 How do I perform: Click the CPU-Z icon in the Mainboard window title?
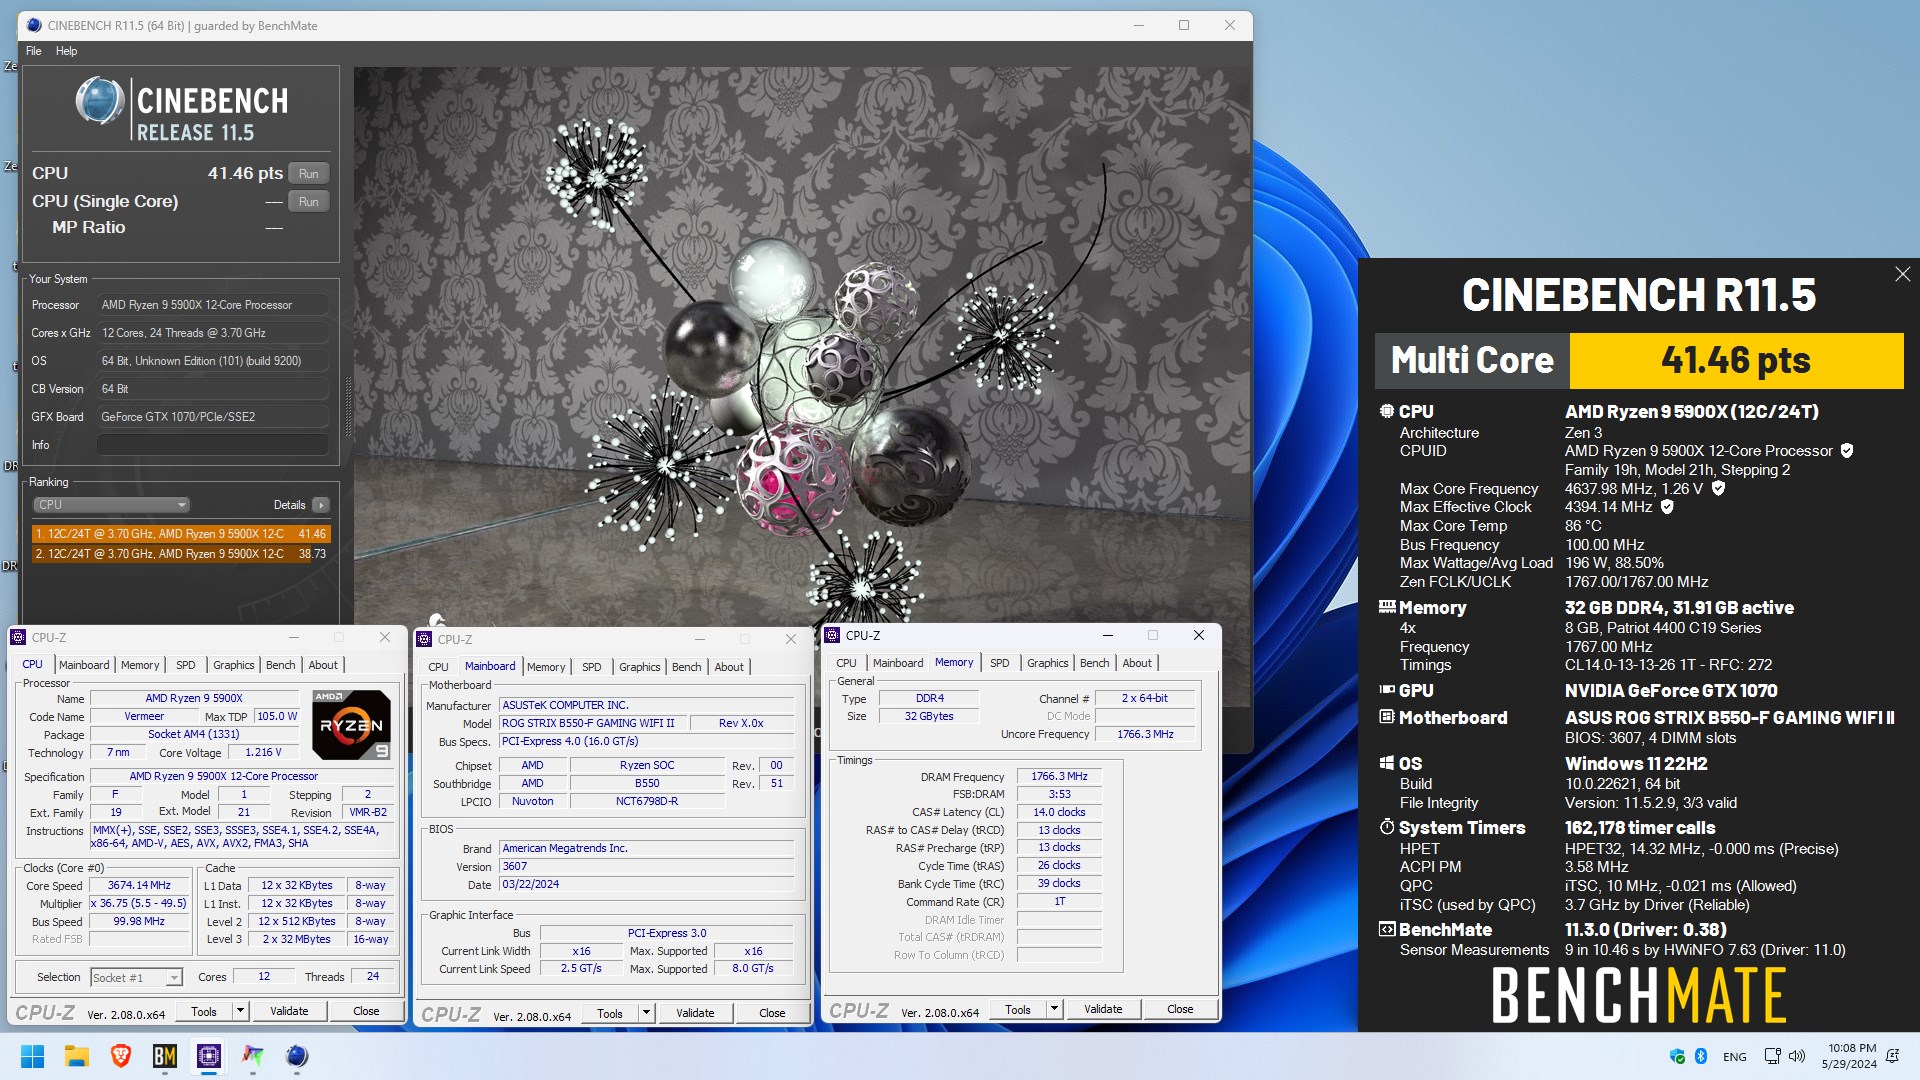tap(424, 639)
